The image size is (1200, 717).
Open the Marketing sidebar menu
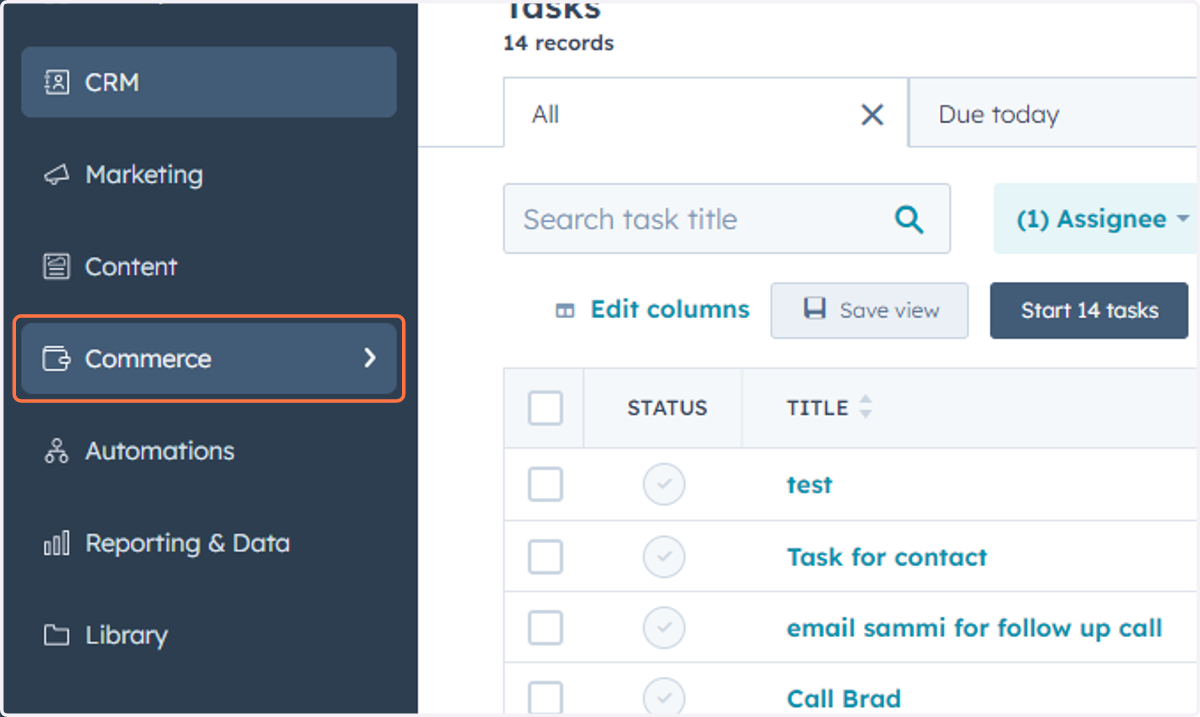pyautogui.click(x=209, y=174)
